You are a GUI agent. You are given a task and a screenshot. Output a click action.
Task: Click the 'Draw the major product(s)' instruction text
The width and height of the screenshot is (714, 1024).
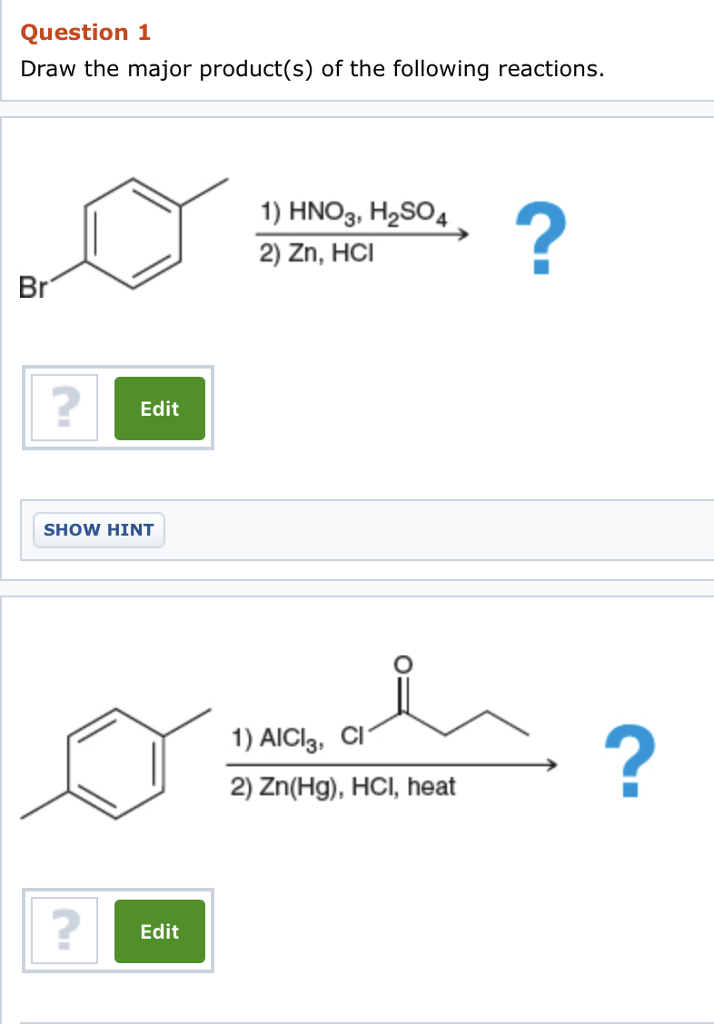[312, 69]
